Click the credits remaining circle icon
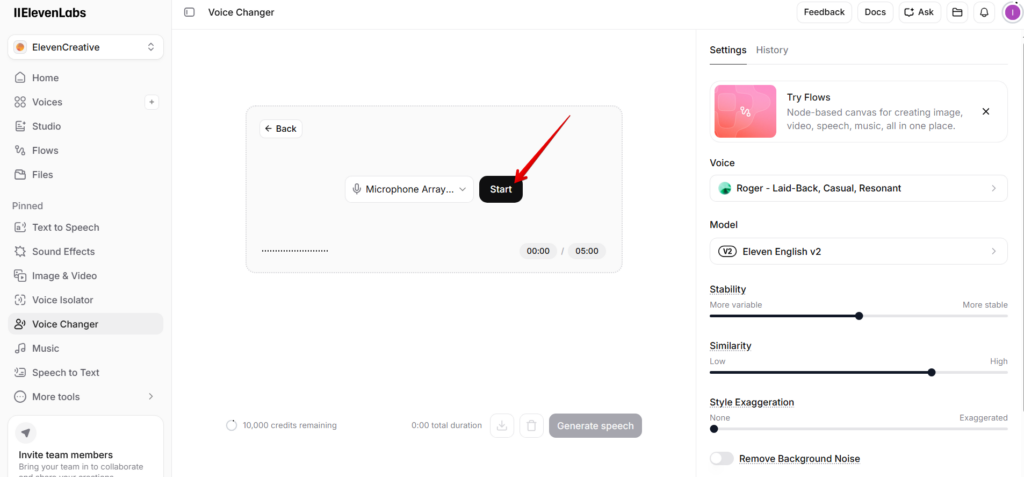This screenshot has width=1024, height=477. pyautogui.click(x=231, y=425)
